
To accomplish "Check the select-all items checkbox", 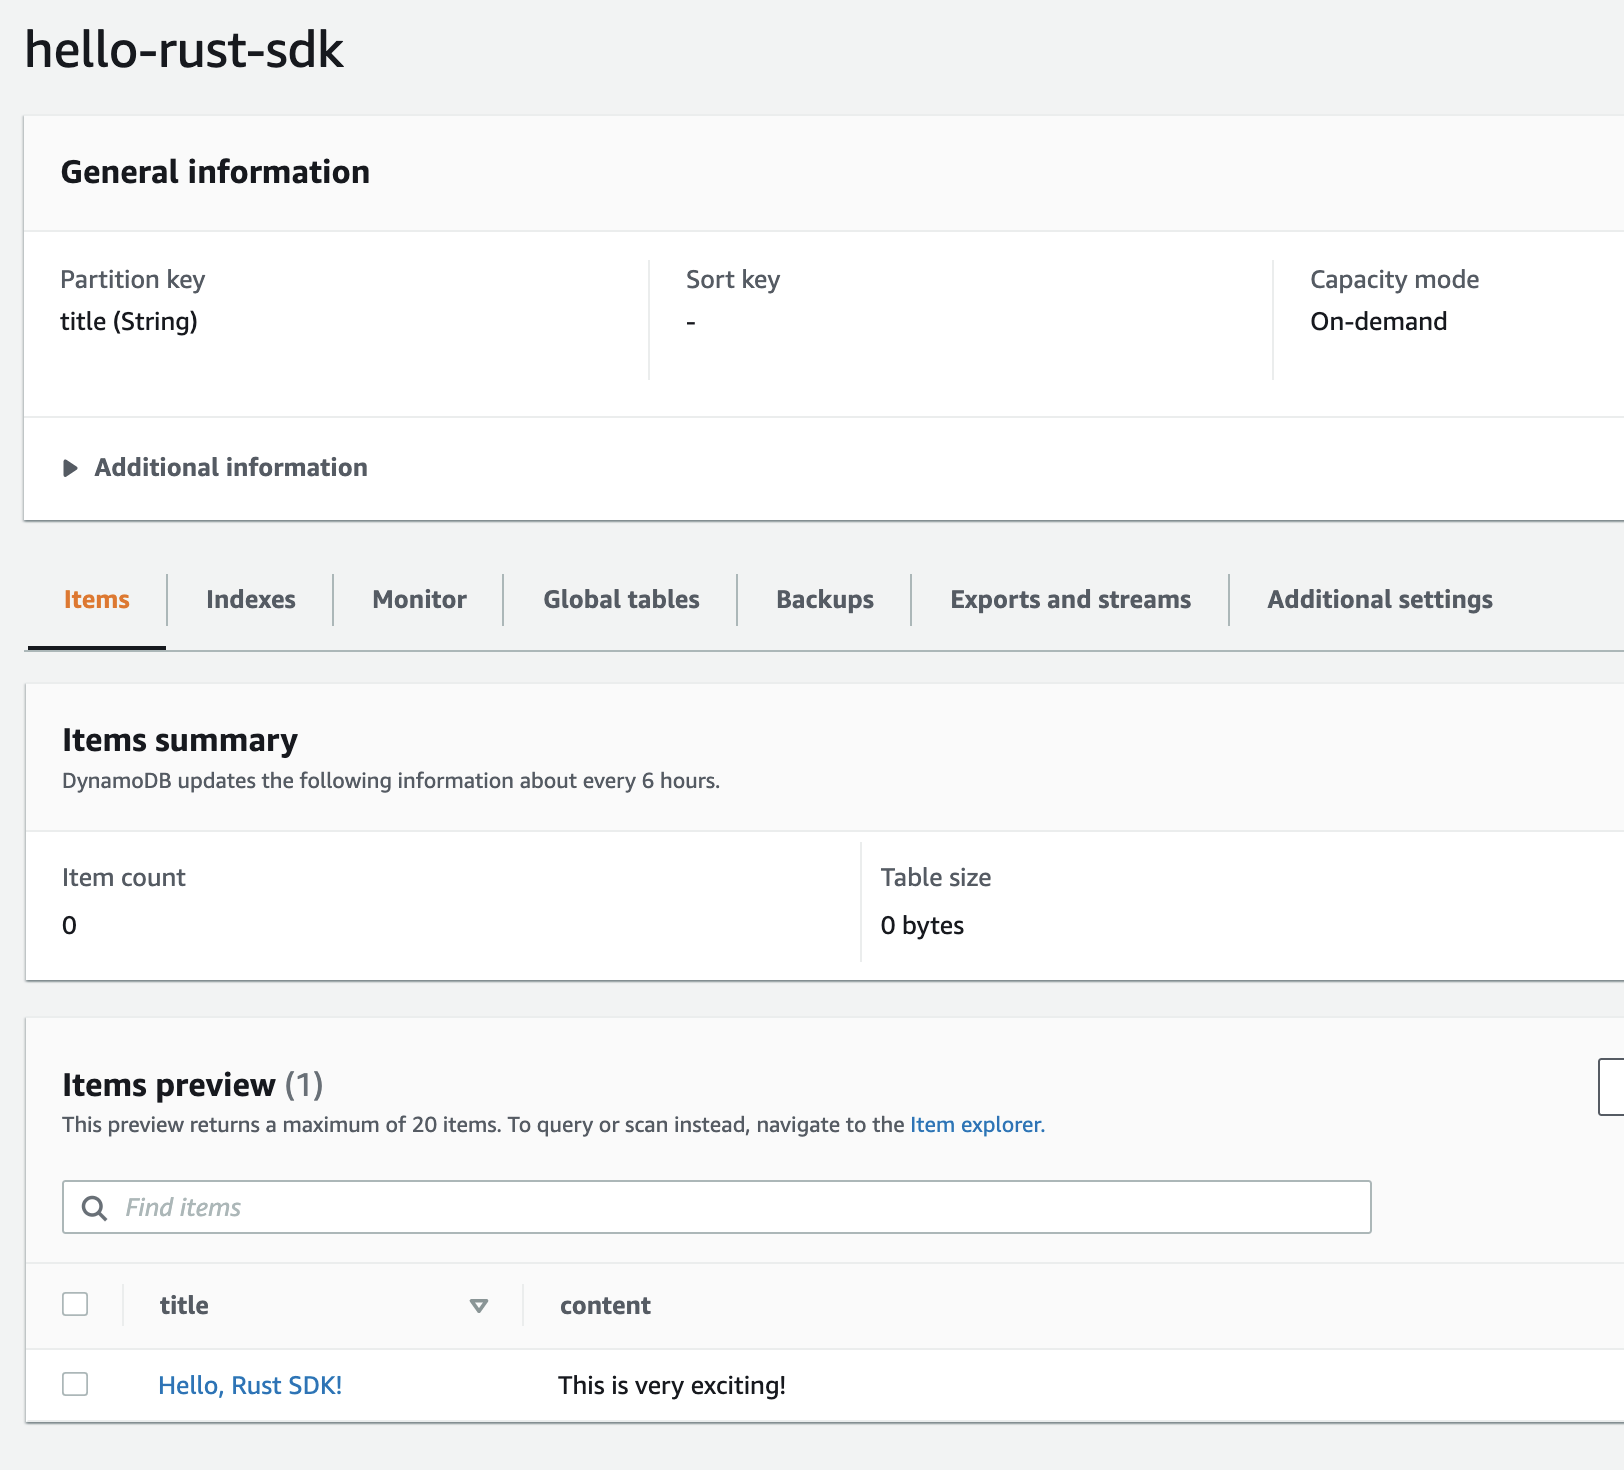I will point(75,1304).
